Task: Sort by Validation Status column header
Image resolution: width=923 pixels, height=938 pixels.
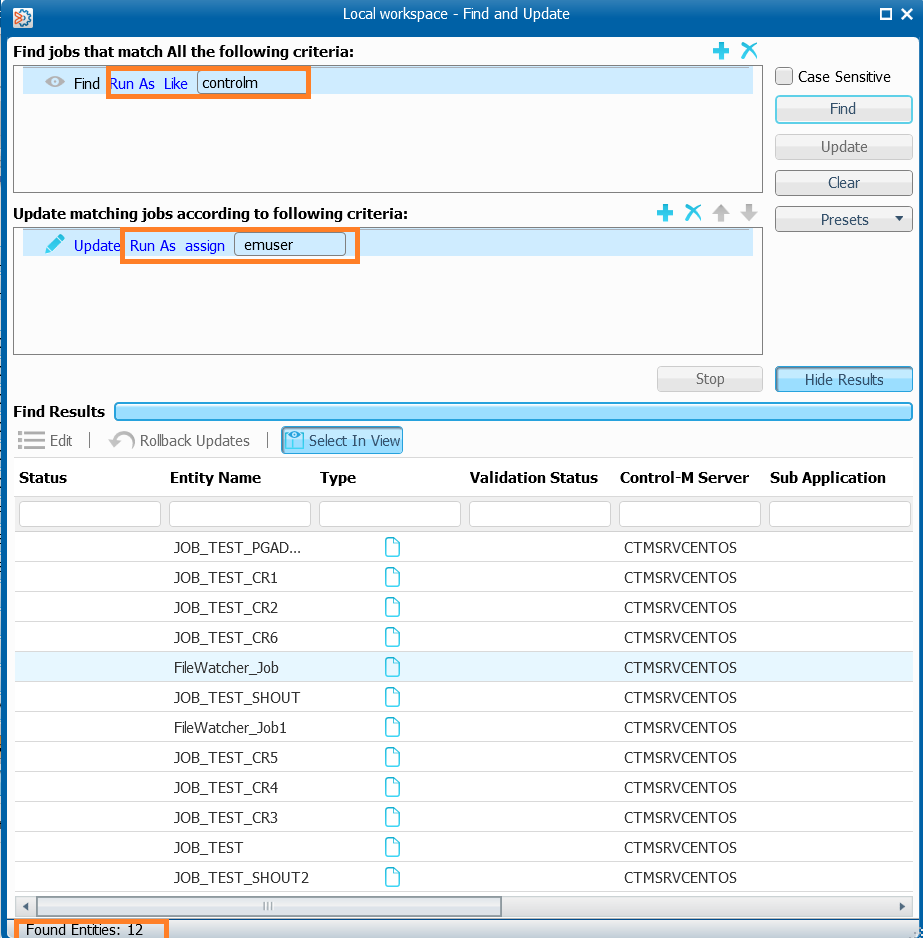Action: click(x=534, y=477)
